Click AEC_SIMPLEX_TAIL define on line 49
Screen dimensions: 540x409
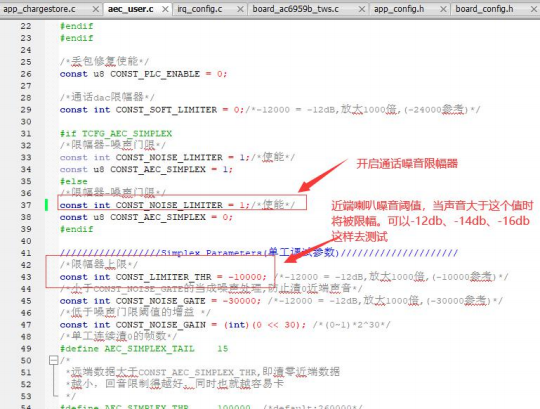pyautogui.click(x=149, y=349)
